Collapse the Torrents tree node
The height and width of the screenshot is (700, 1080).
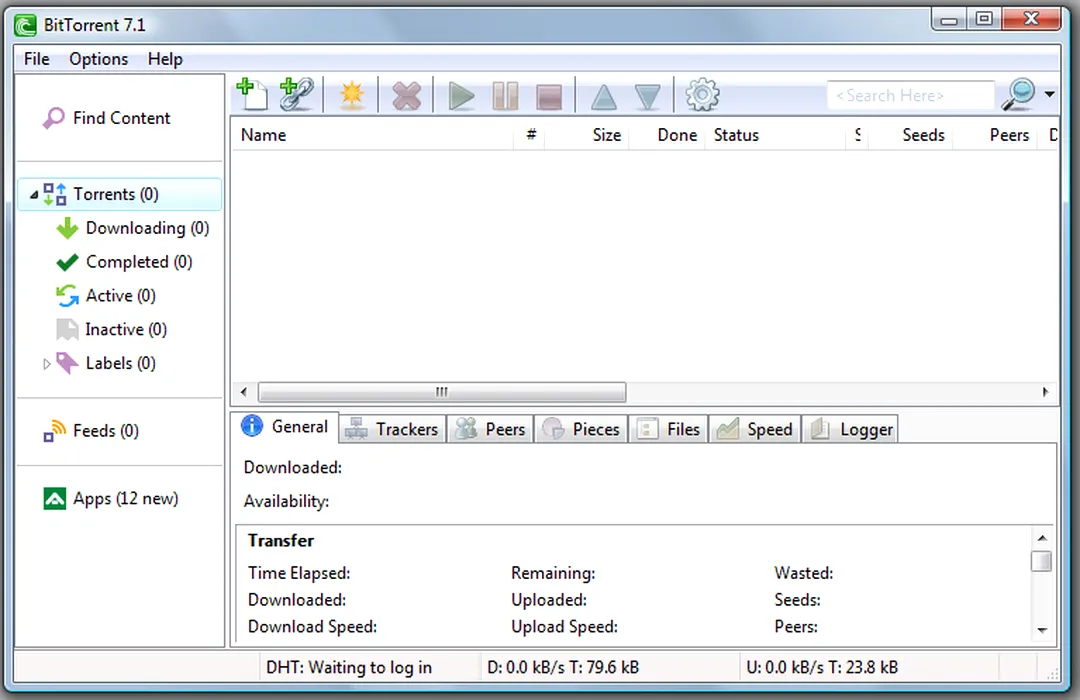[x=35, y=195]
